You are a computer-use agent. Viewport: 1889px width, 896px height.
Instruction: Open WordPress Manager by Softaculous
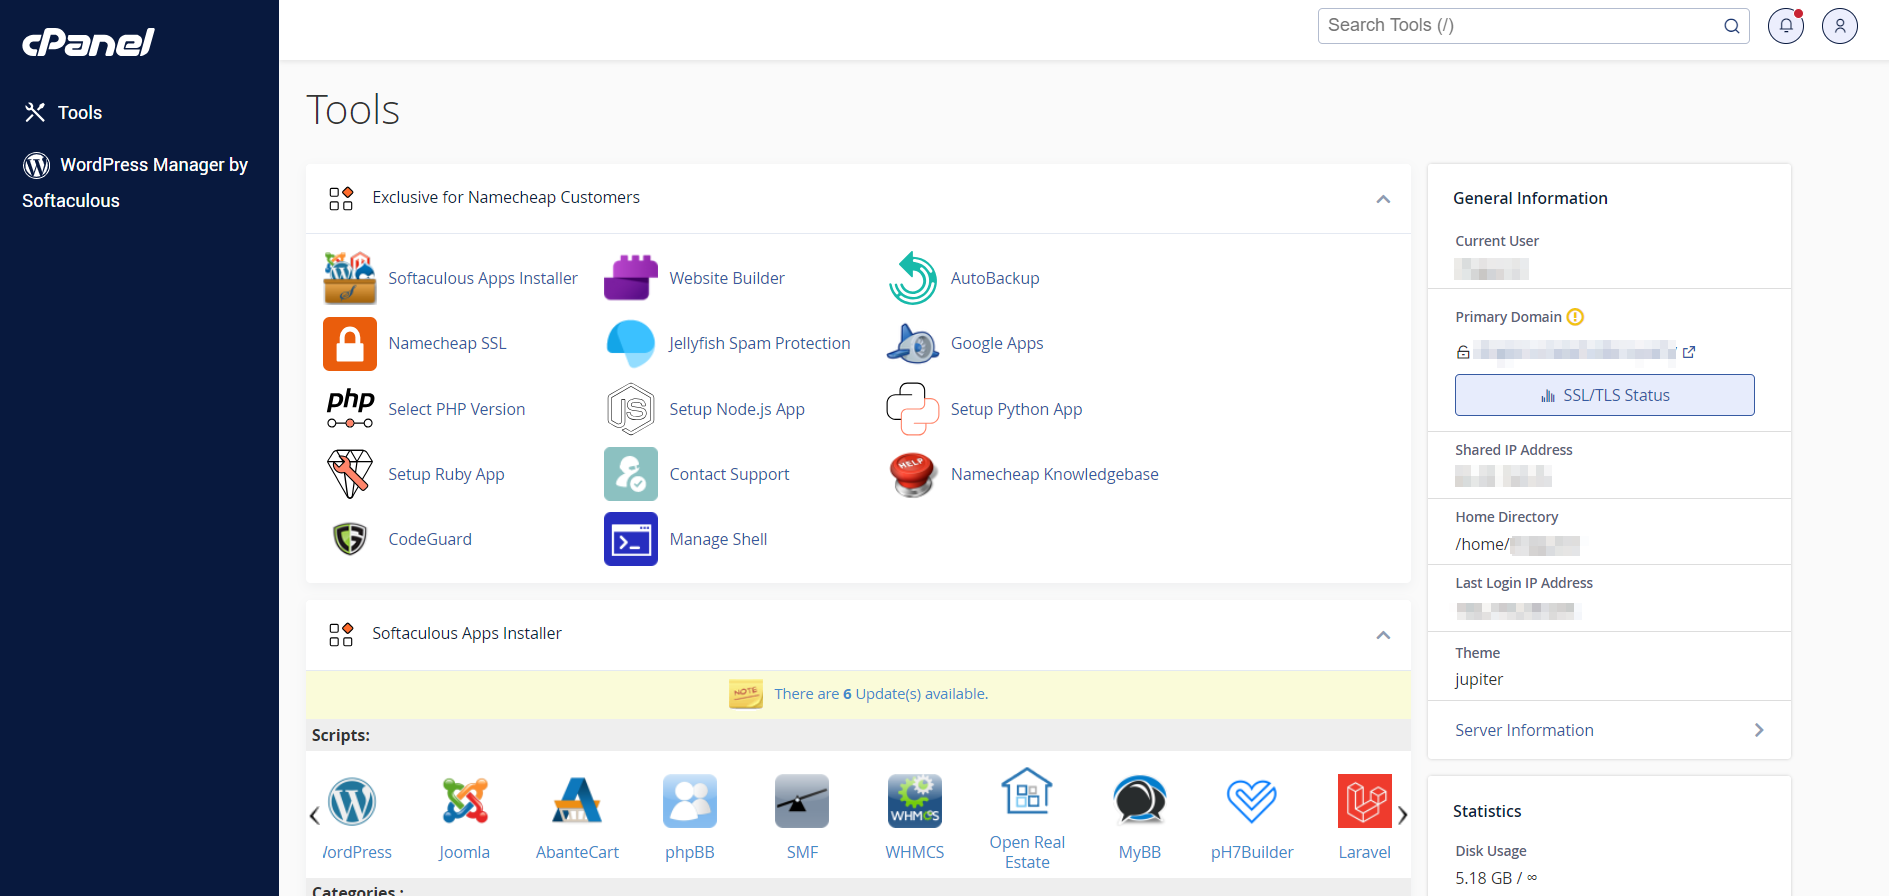[135, 182]
